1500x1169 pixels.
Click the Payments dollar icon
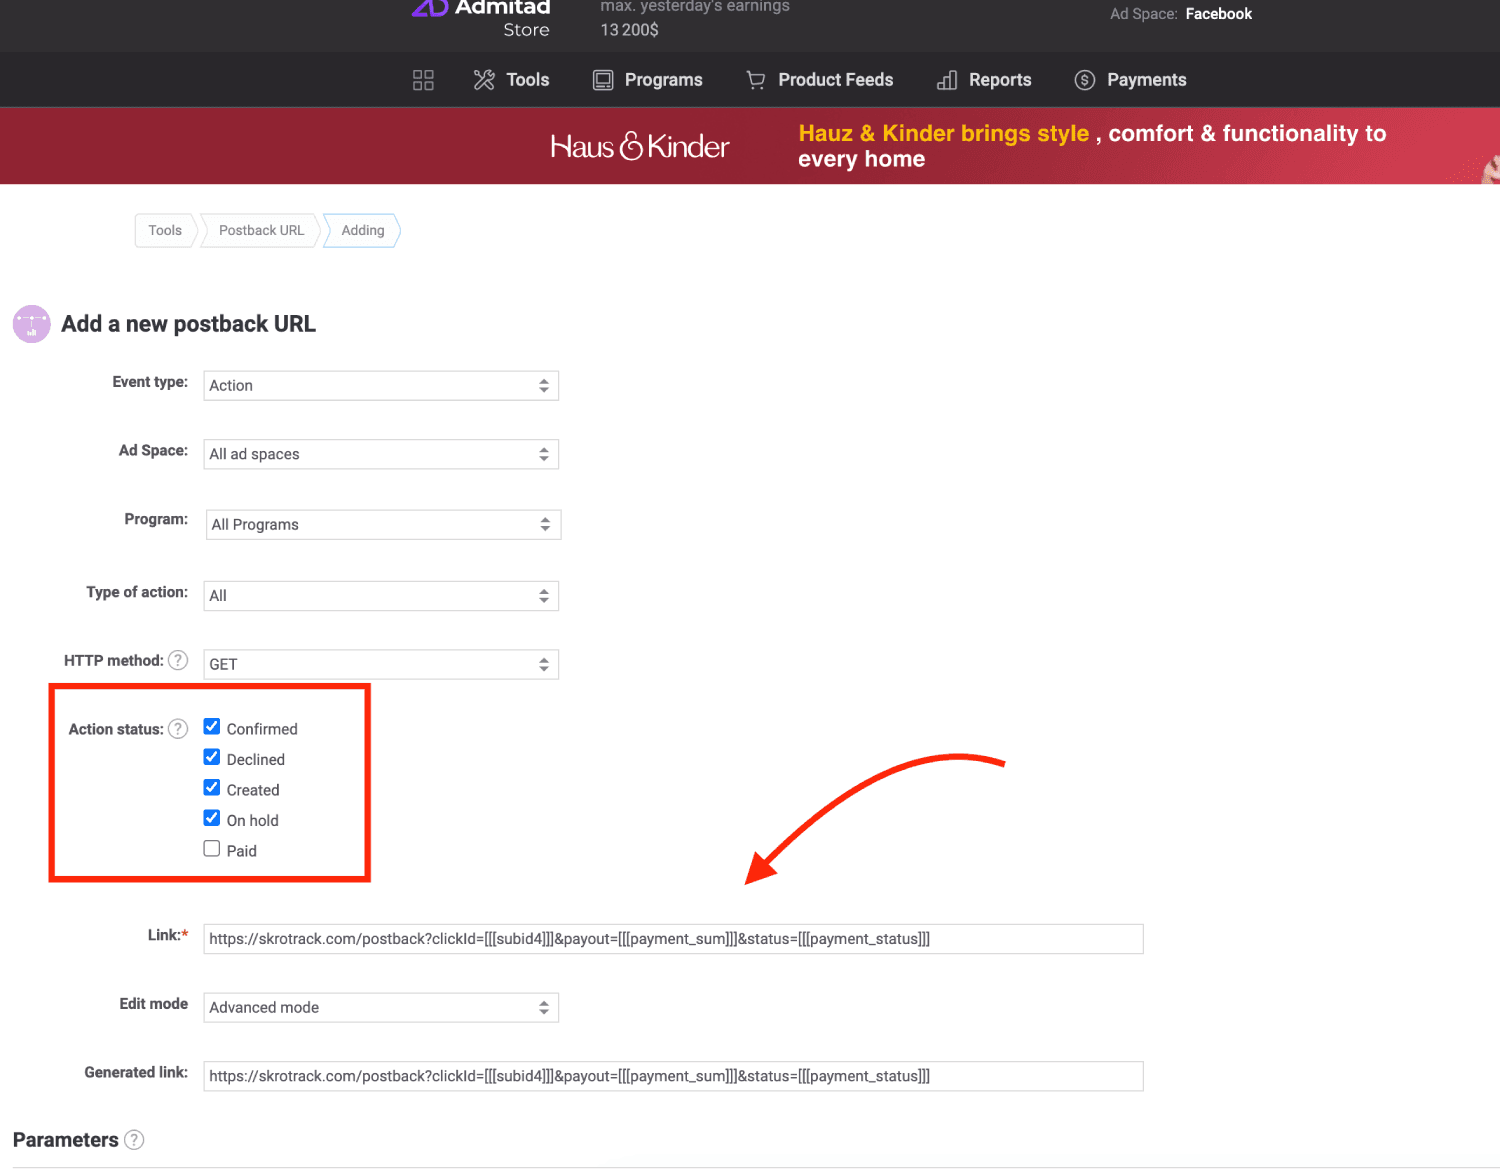pos(1085,80)
